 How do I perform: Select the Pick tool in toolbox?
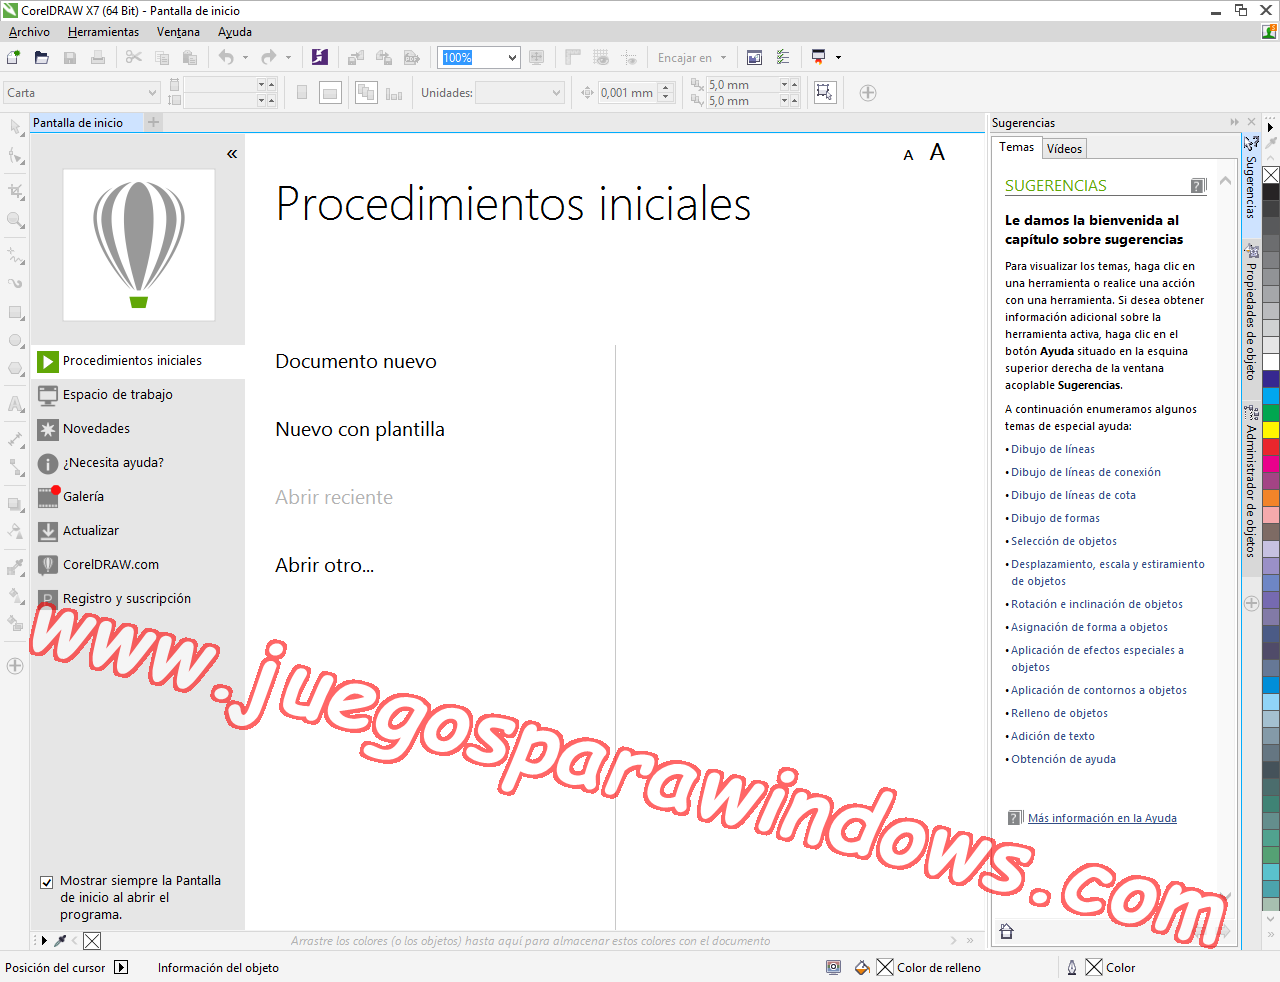coord(15,128)
